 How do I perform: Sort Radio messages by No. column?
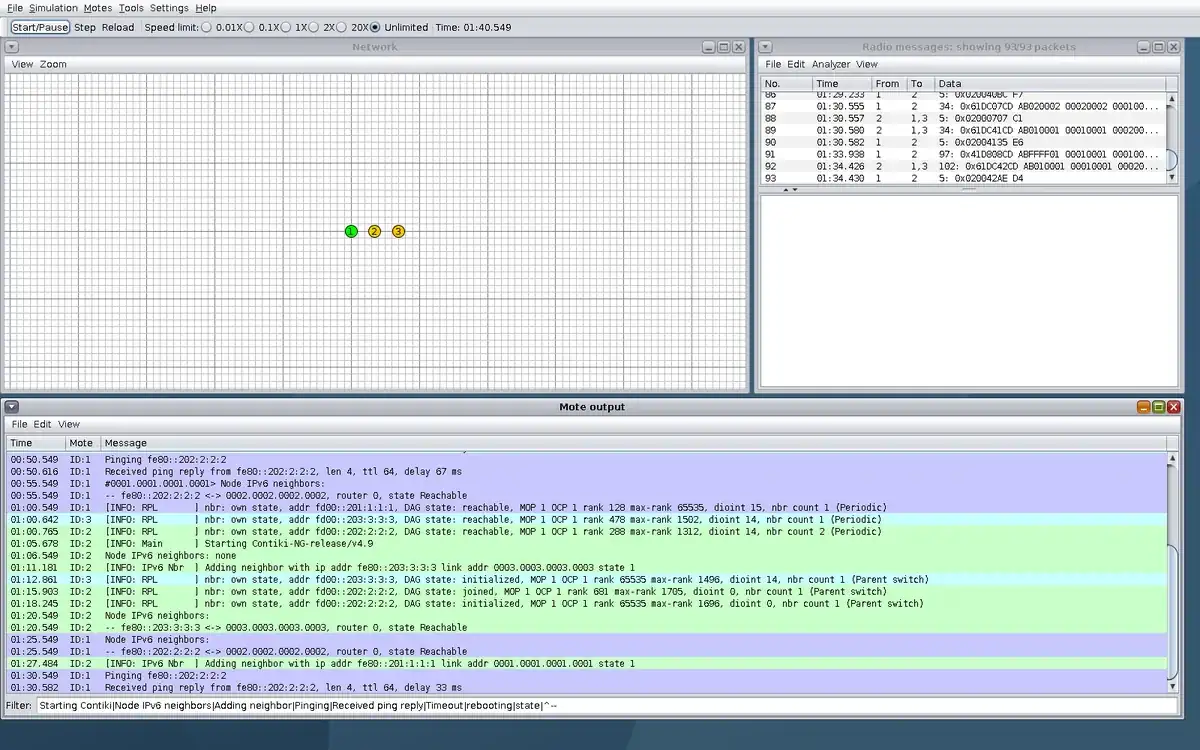pos(785,84)
